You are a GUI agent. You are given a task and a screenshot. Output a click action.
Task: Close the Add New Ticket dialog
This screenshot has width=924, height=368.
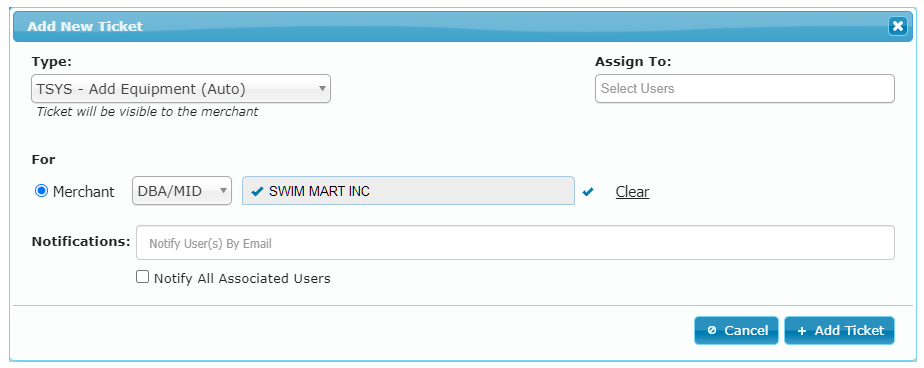point(897,27)
